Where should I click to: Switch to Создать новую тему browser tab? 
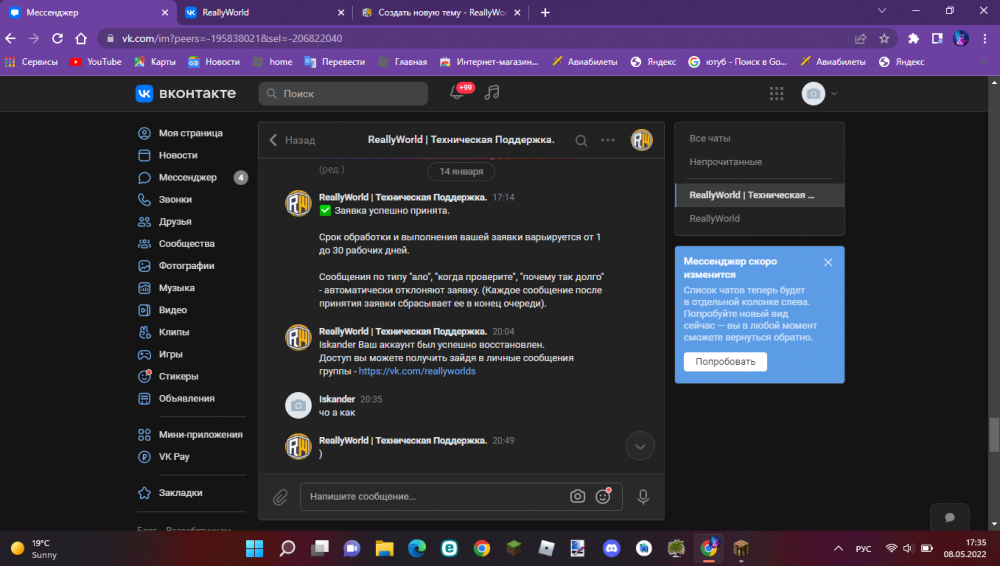[x=441, y=12]
